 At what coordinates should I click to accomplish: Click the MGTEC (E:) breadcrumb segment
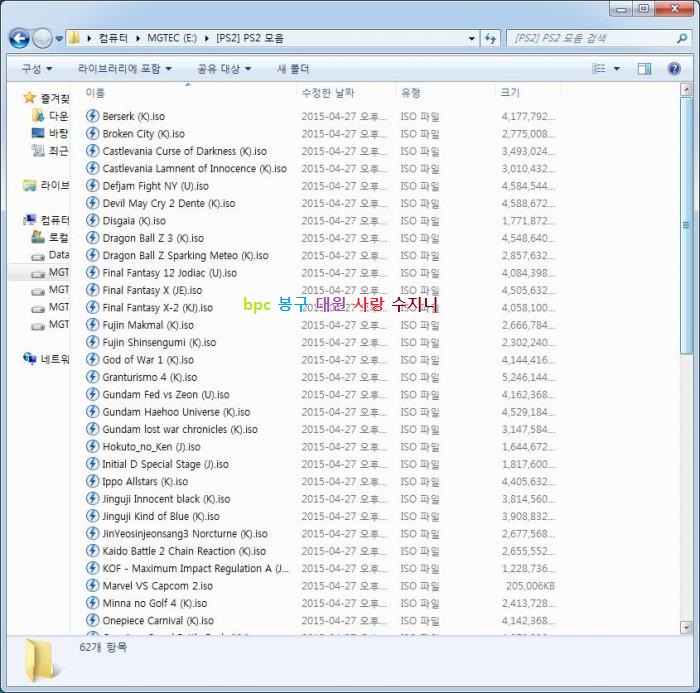[x=172, y=38]
